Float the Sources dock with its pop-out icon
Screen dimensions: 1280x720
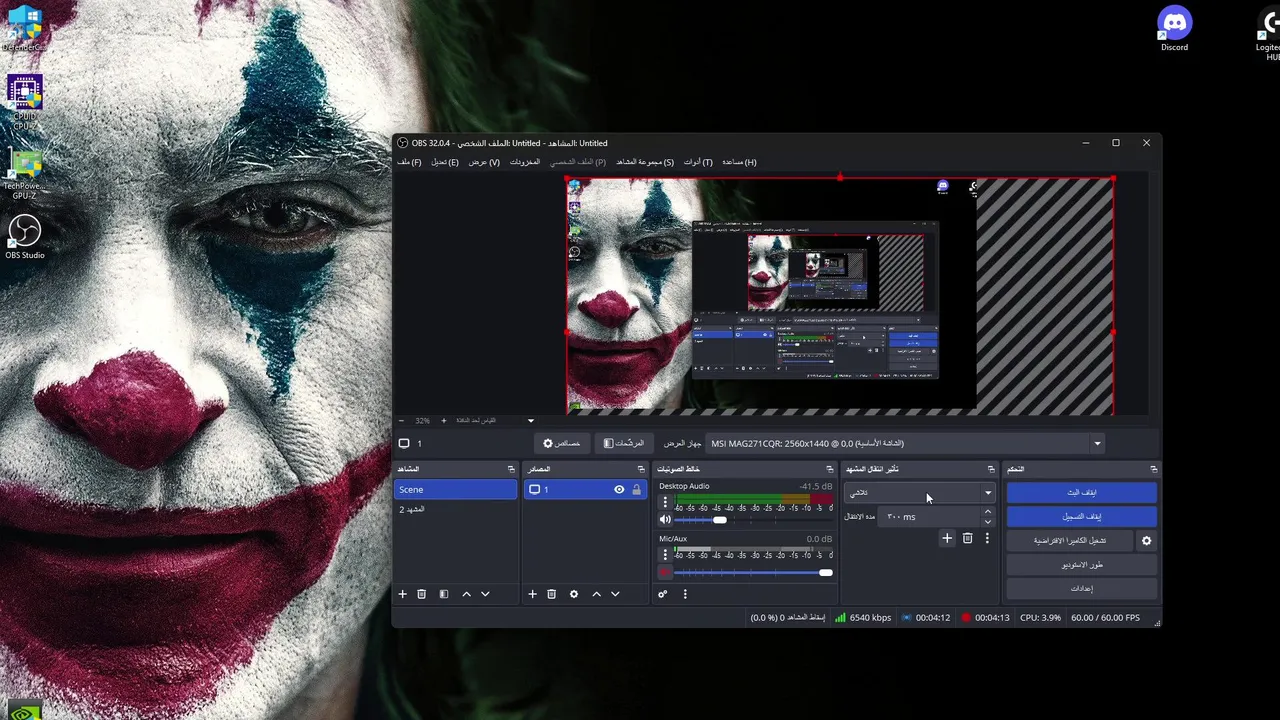click(x=641, y=469)
